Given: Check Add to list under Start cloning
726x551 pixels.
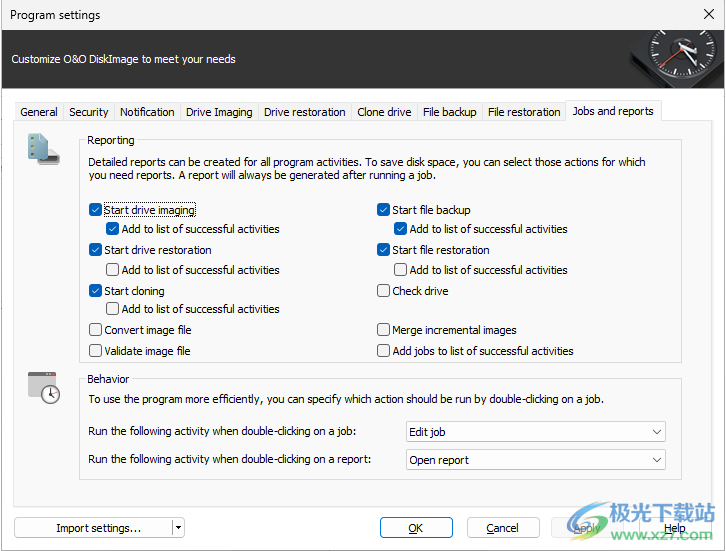Looking at the screenshot, I should [x=113, y=308].
